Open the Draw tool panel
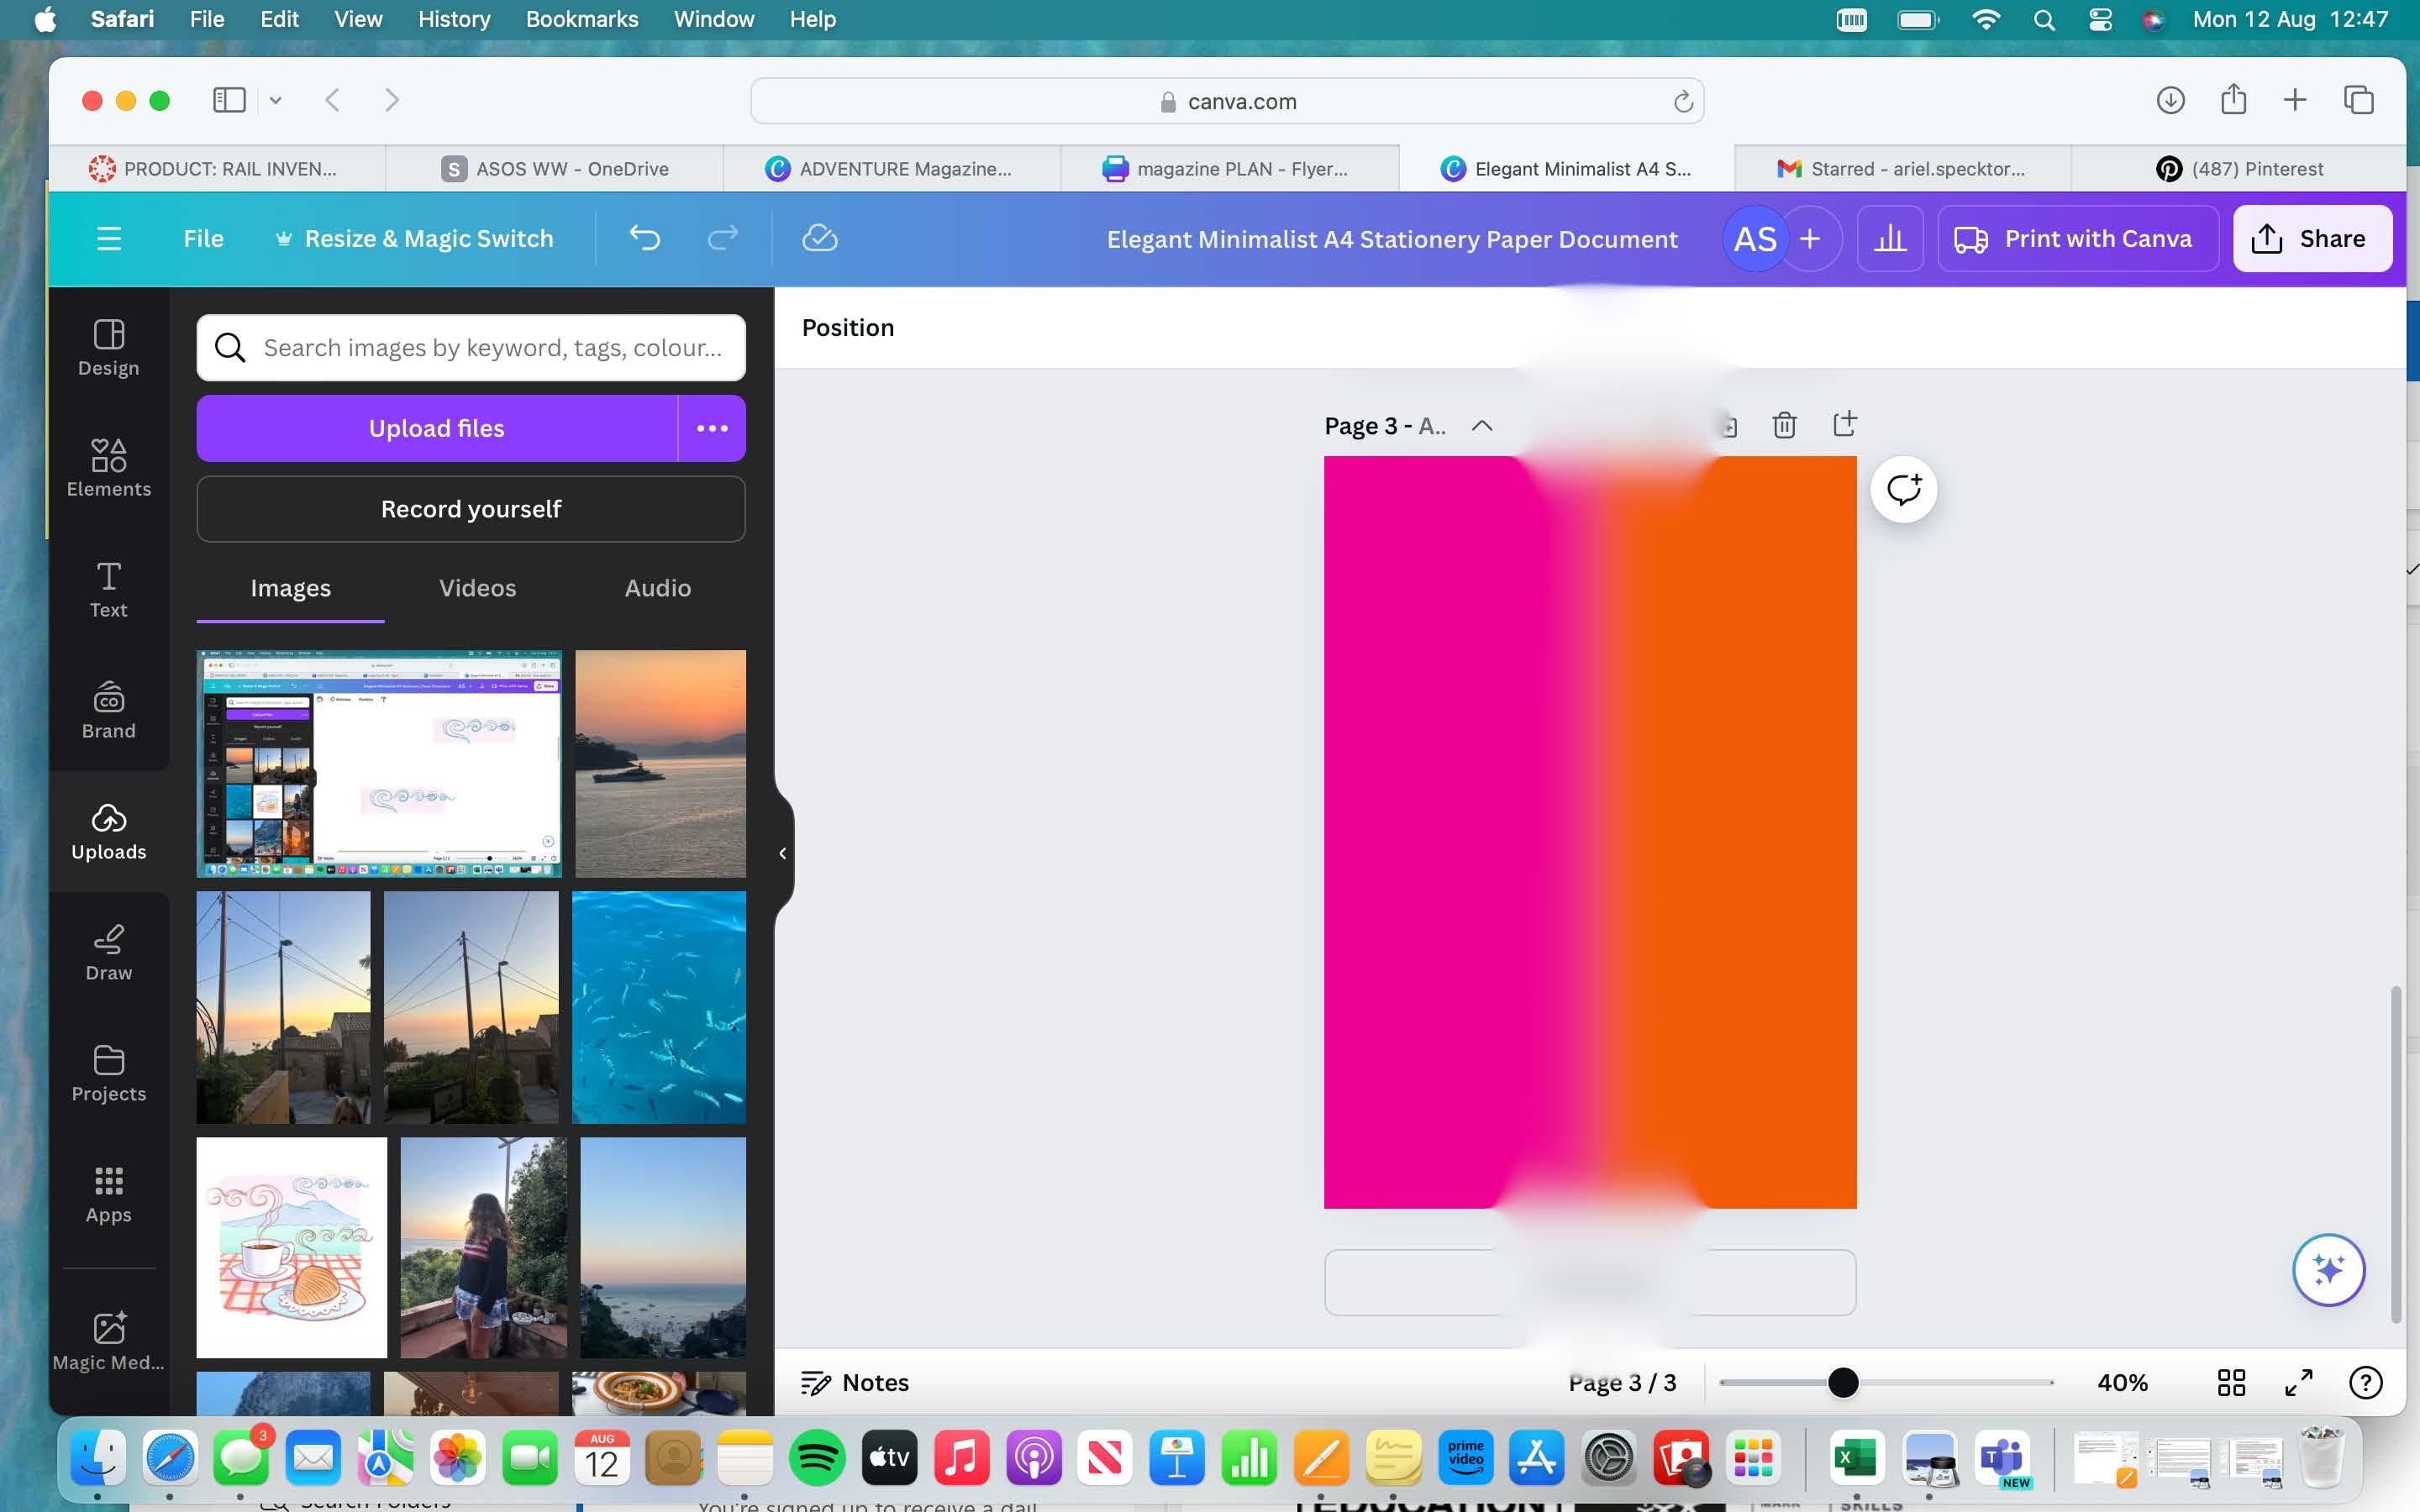Image resolution: width=2420 pixels, height=1512 pixels. [x=108, y=952]
